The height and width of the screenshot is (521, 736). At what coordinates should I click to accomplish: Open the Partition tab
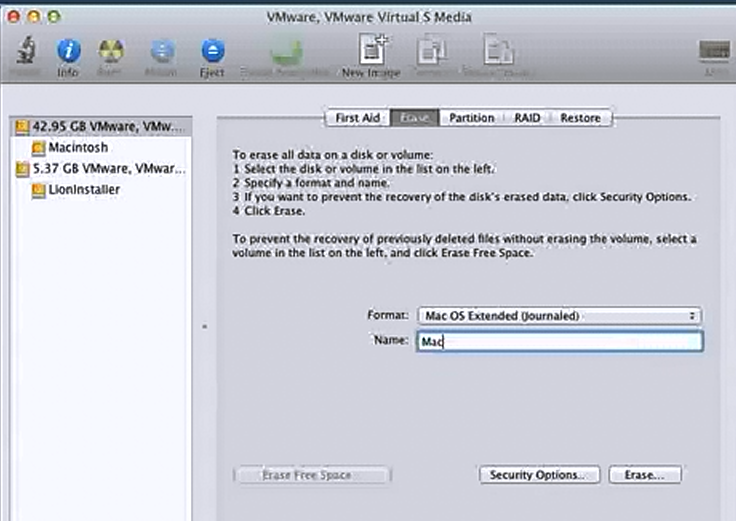click(x=472, y=118)
